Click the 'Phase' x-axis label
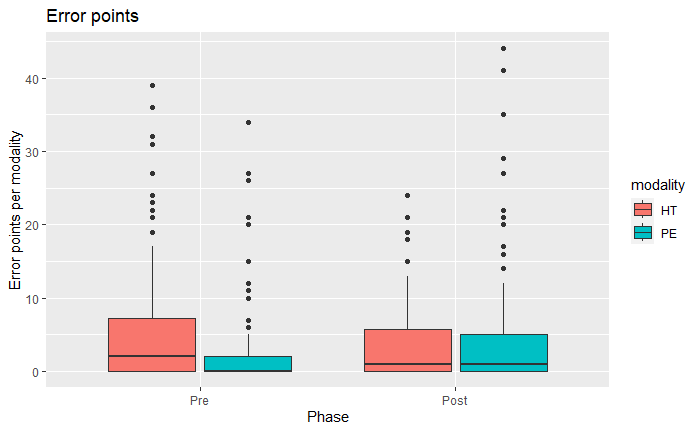This screenshot has height=432, width=700. [328, 417]
